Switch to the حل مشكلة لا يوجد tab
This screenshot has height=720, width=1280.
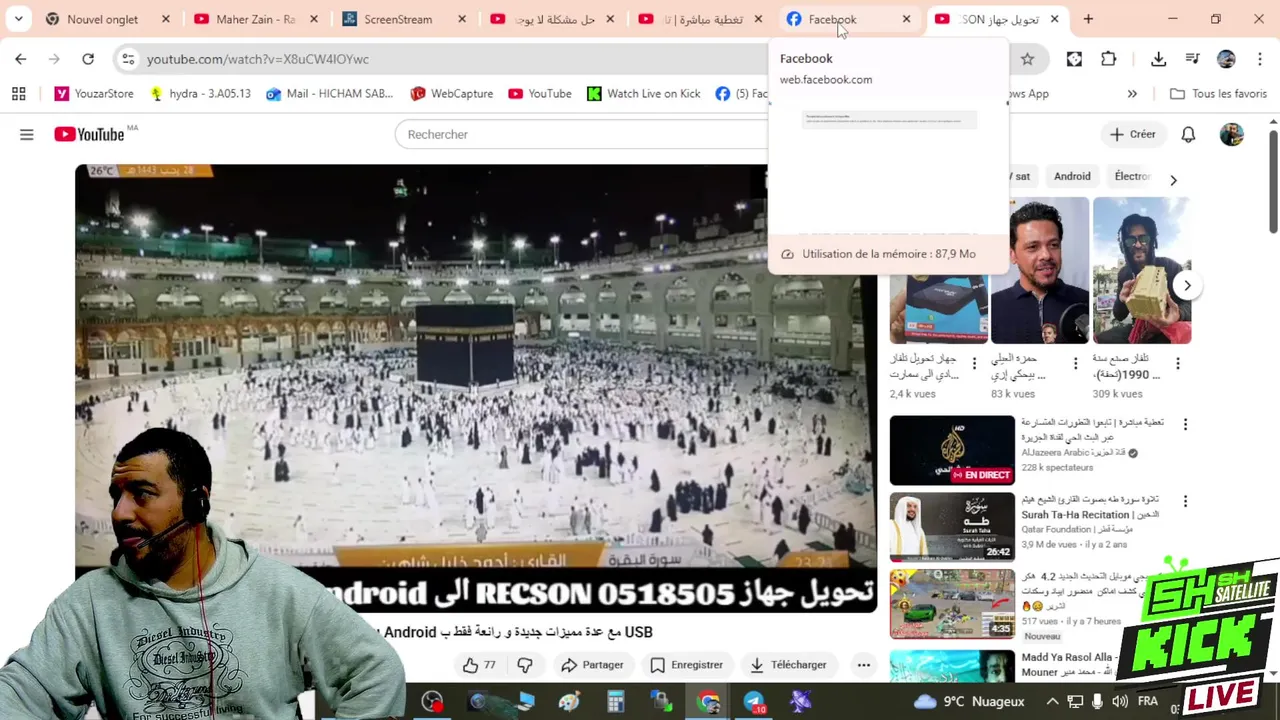(553, 19)
